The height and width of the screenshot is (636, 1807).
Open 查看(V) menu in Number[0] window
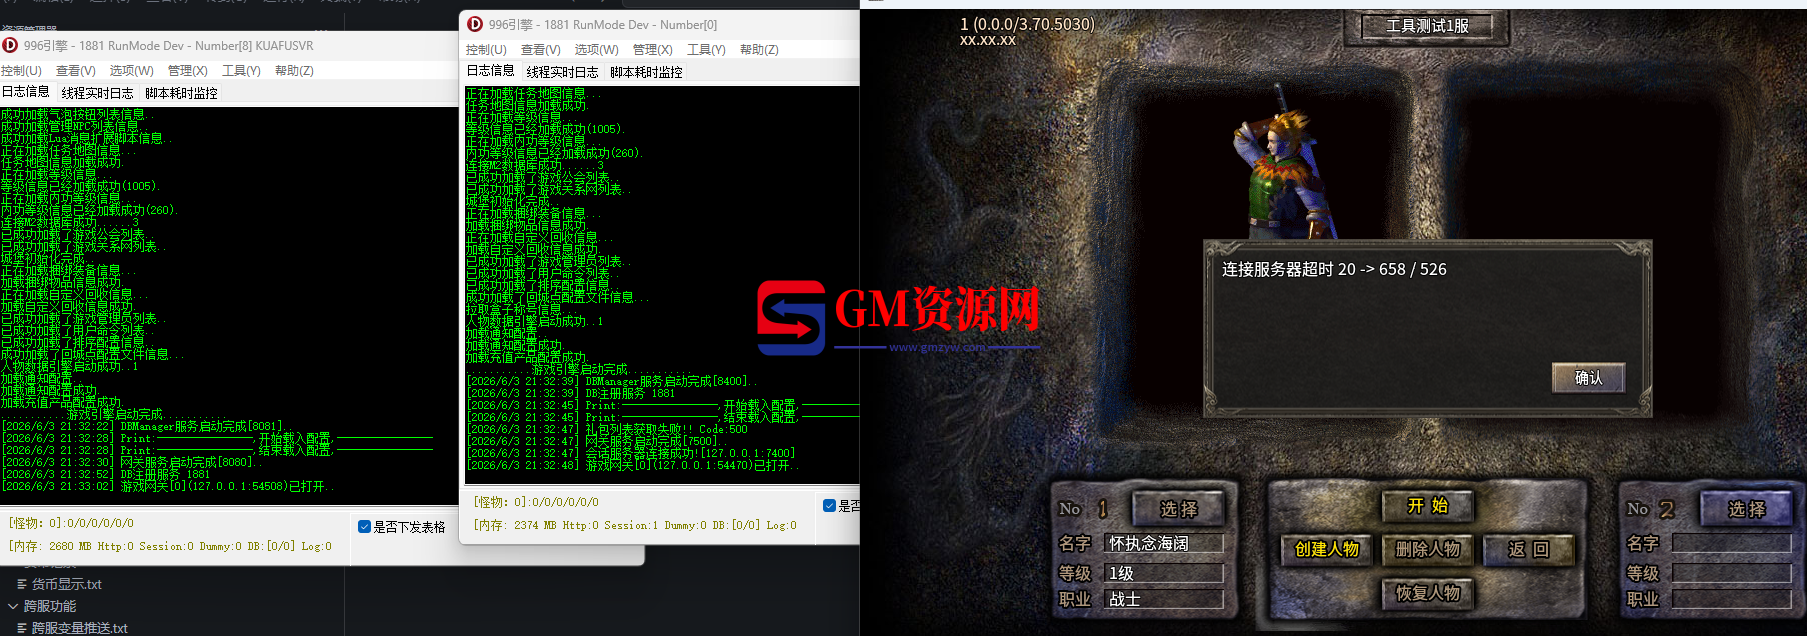tap(540, 50)
